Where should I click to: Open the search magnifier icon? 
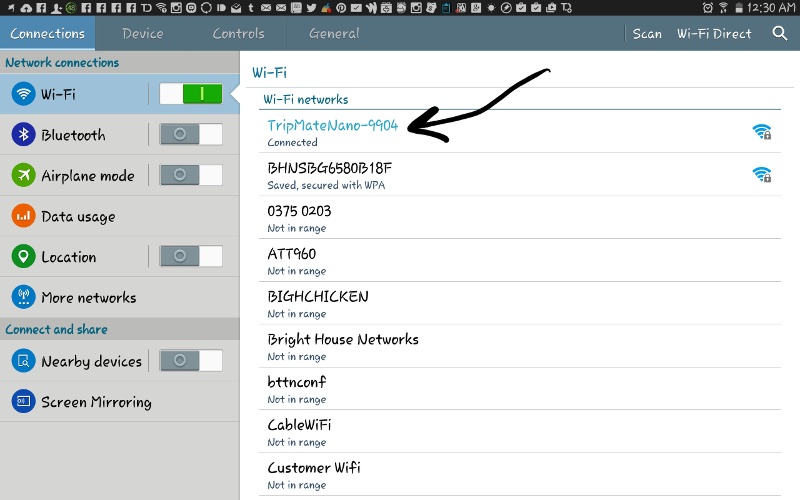[780, 34]
